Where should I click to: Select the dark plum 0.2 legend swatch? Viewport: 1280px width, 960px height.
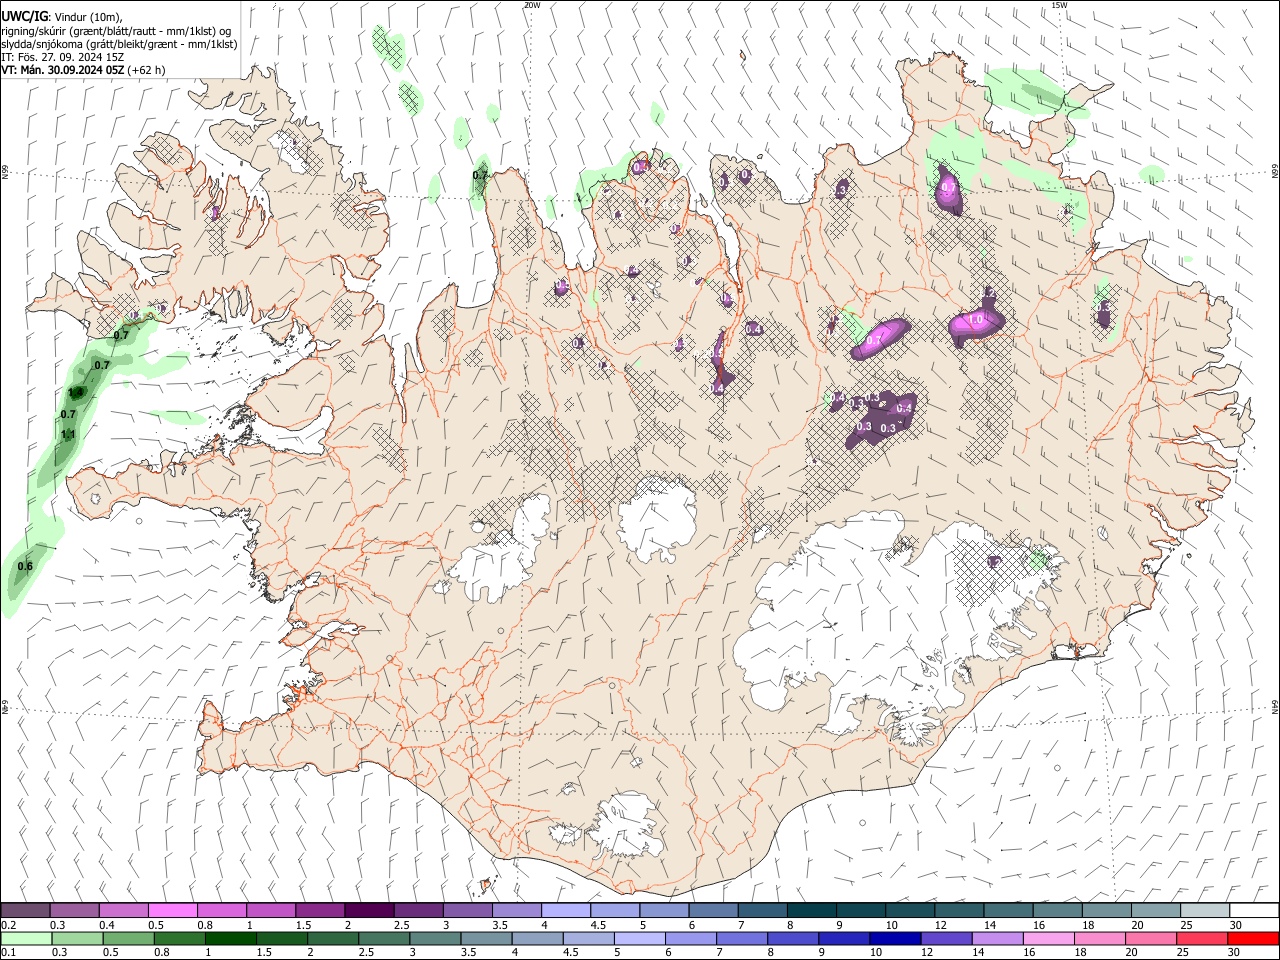click(x=25, y=910)
